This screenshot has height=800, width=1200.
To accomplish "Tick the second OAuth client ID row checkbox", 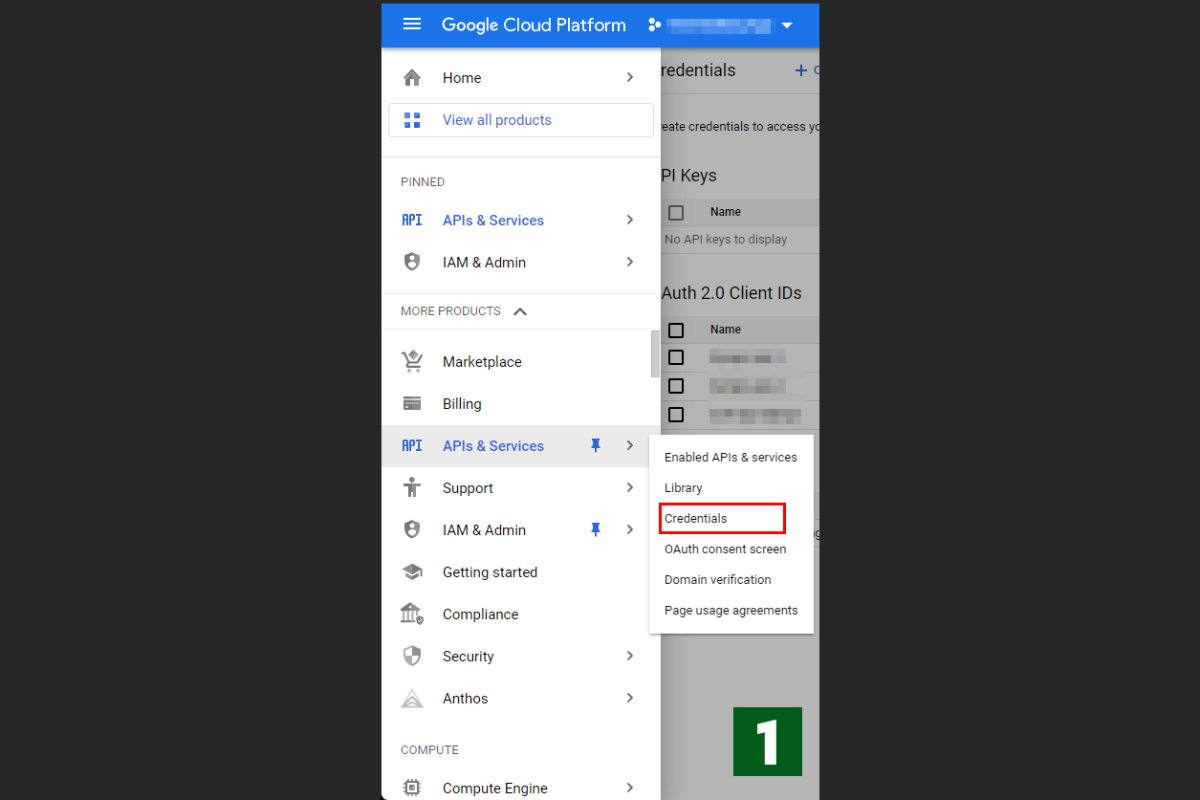I will 676,386.
